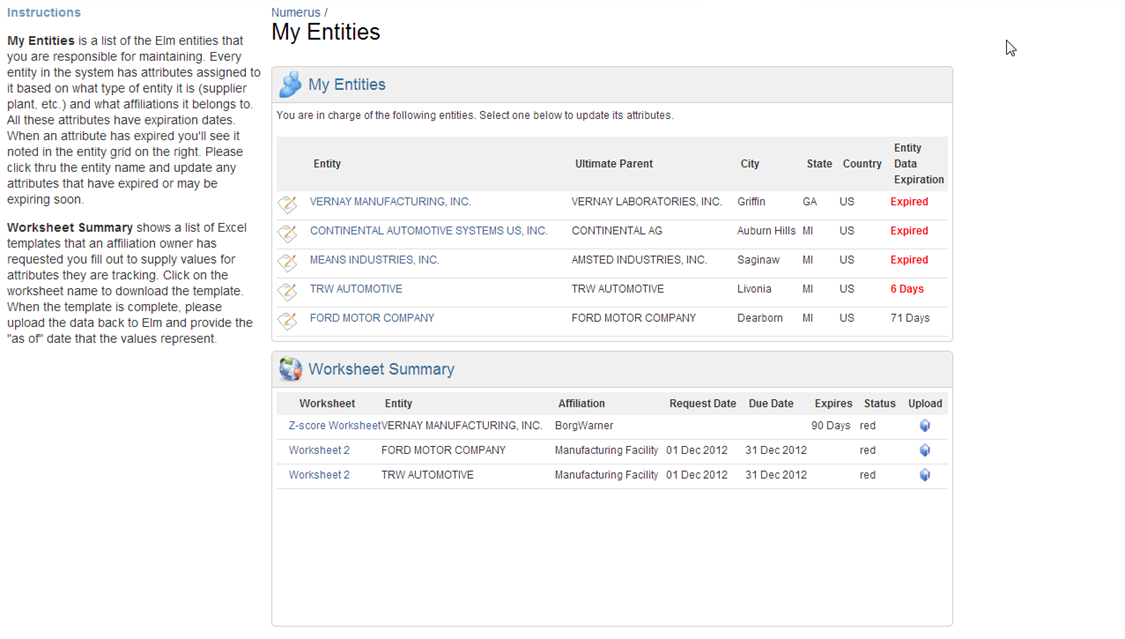
Task: Download Worksheet 2 for FORD MOTOR COMPANY
Action: (x=319, y=450)
